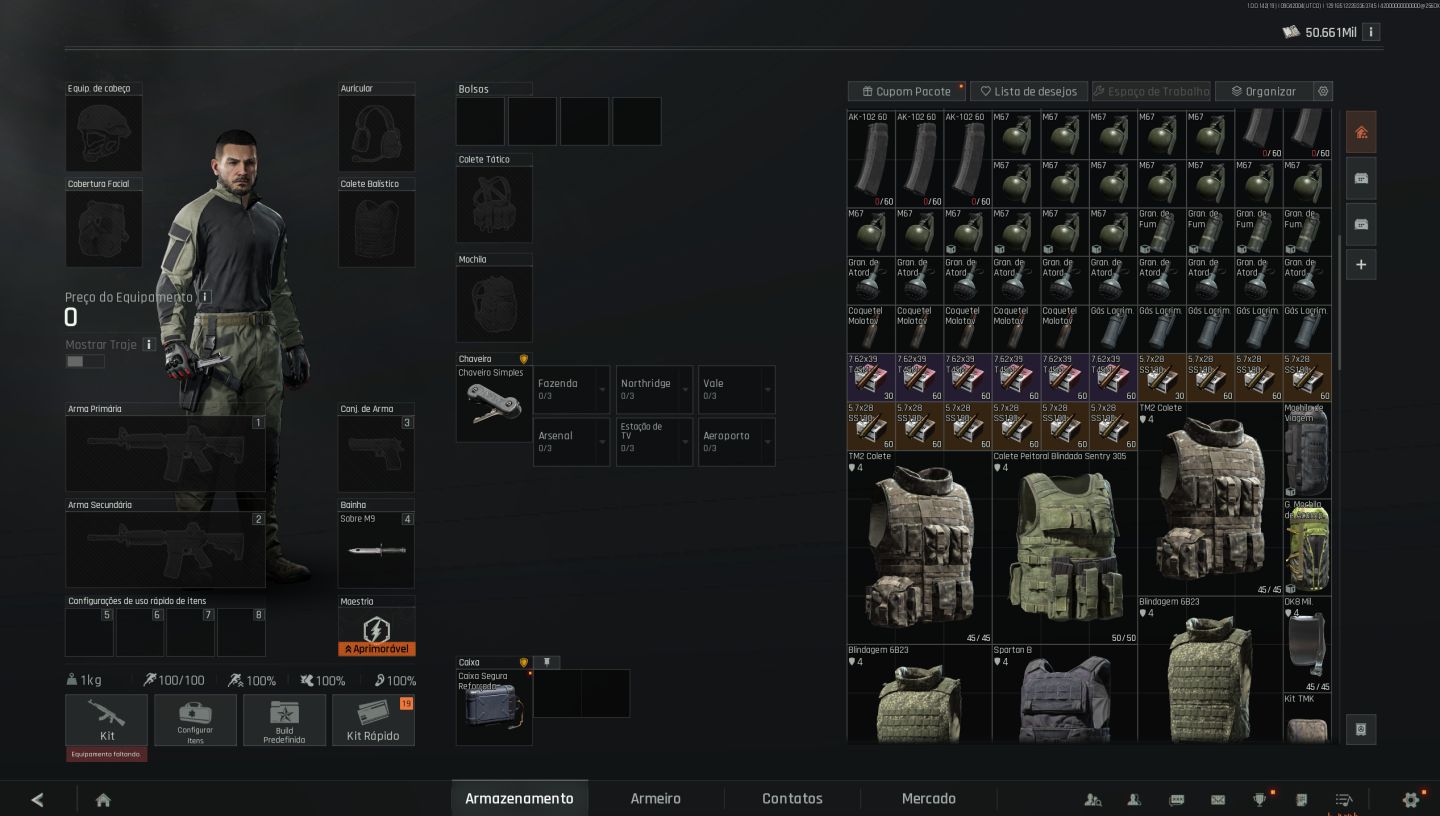
Task: Add a new storage with plus icon
Action: pos(1361,265)
